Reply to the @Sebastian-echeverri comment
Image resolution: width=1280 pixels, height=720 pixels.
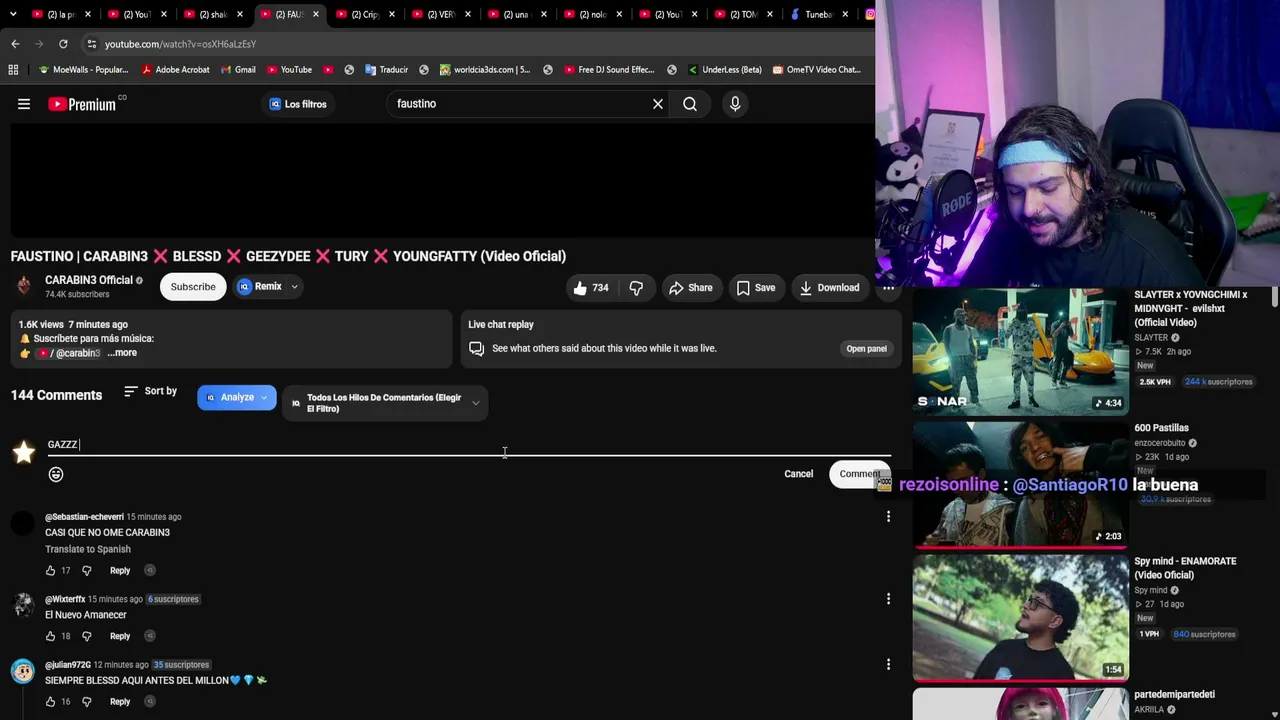(120, 571)
